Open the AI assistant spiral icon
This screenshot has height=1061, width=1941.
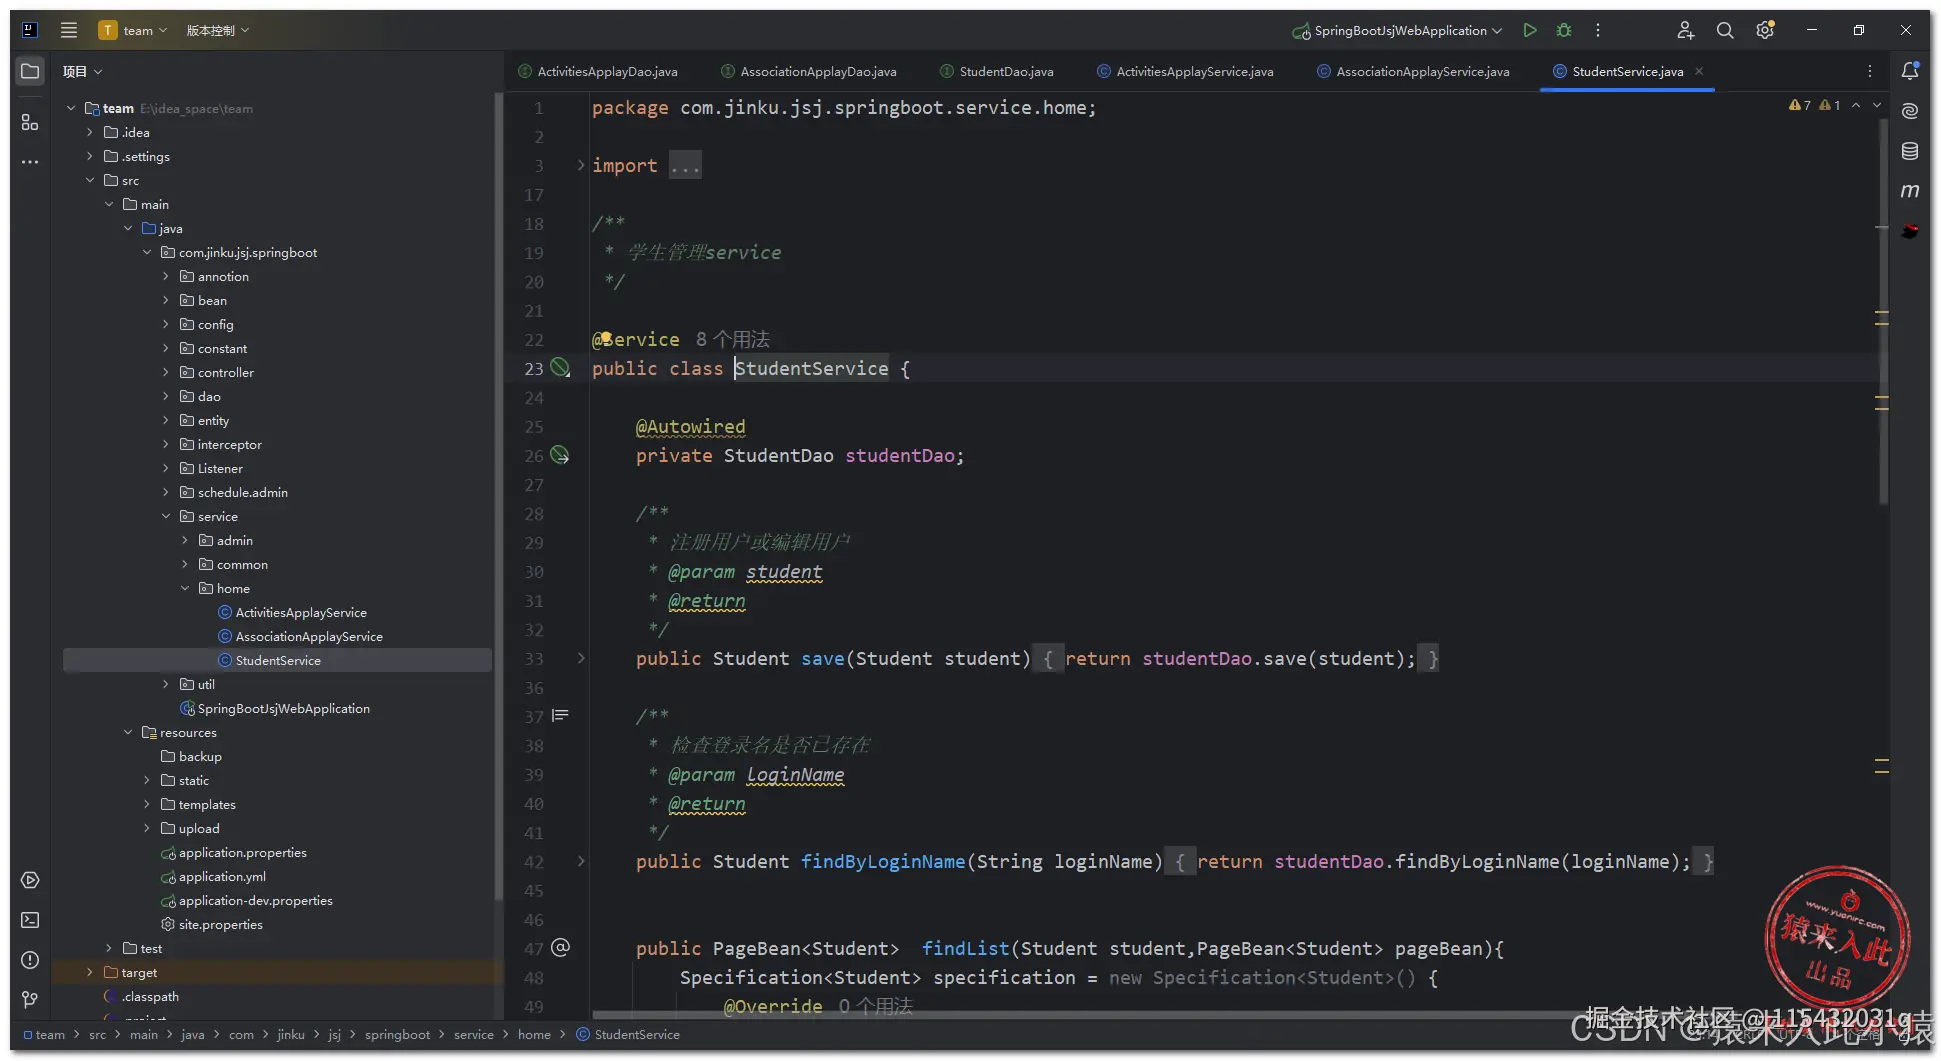[x=1910, y=111]
